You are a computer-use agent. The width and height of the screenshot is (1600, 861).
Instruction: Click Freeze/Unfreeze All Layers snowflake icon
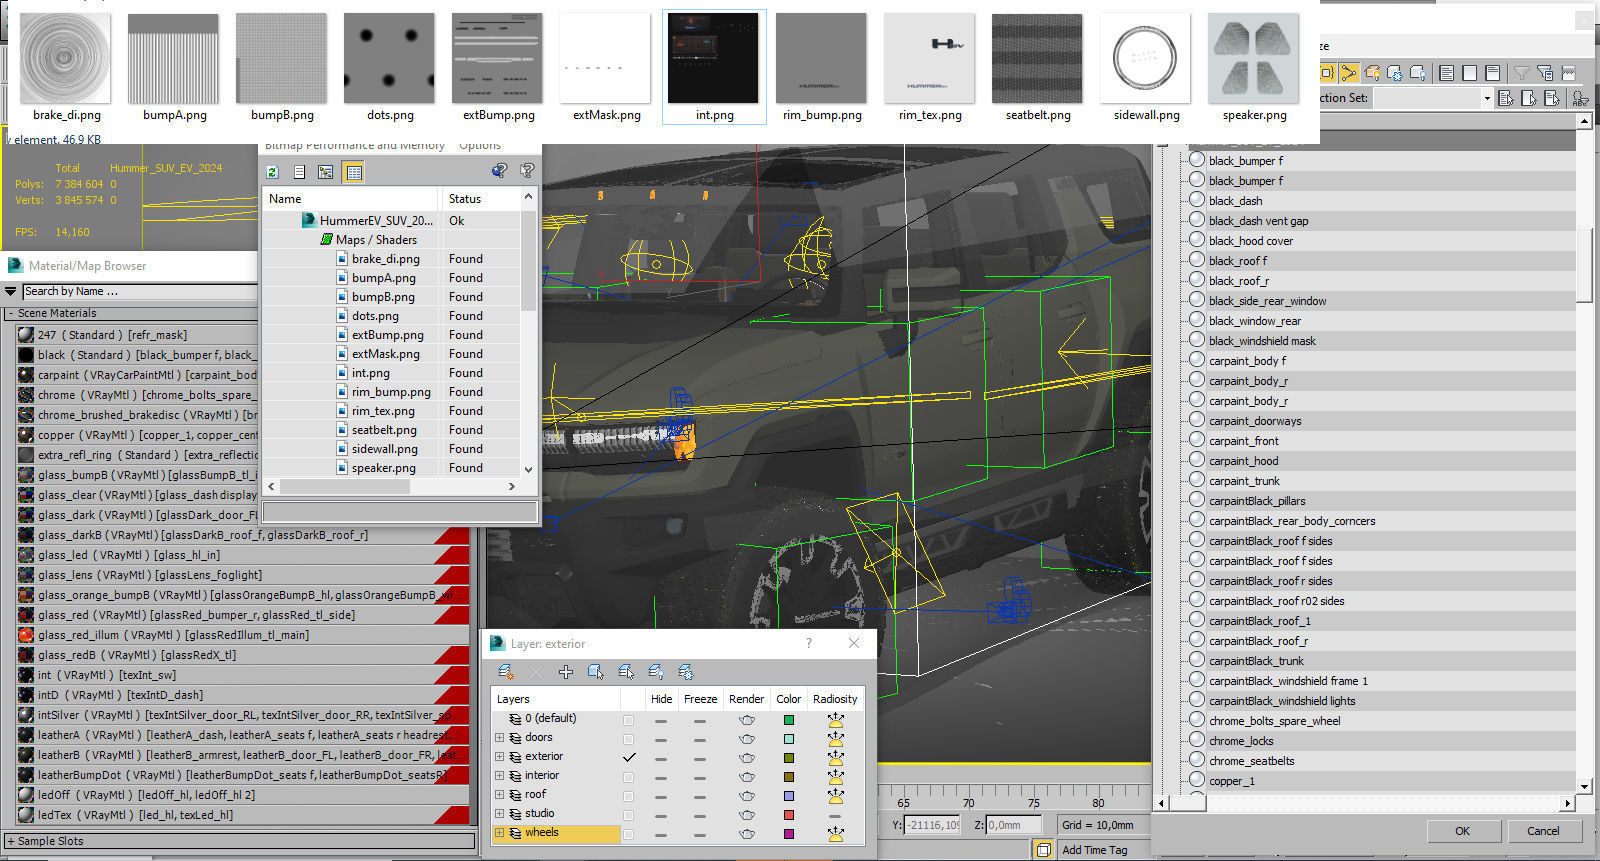coord(686,672)
